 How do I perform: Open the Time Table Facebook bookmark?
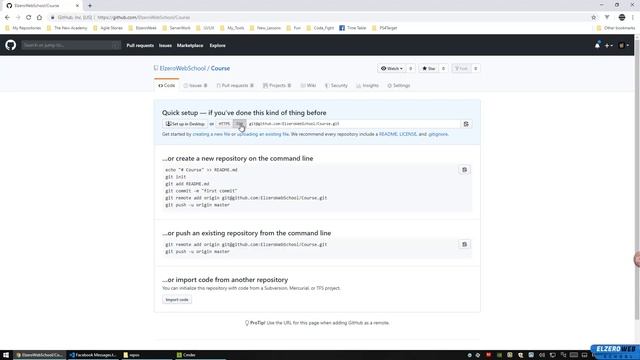(x=353, y=28)
